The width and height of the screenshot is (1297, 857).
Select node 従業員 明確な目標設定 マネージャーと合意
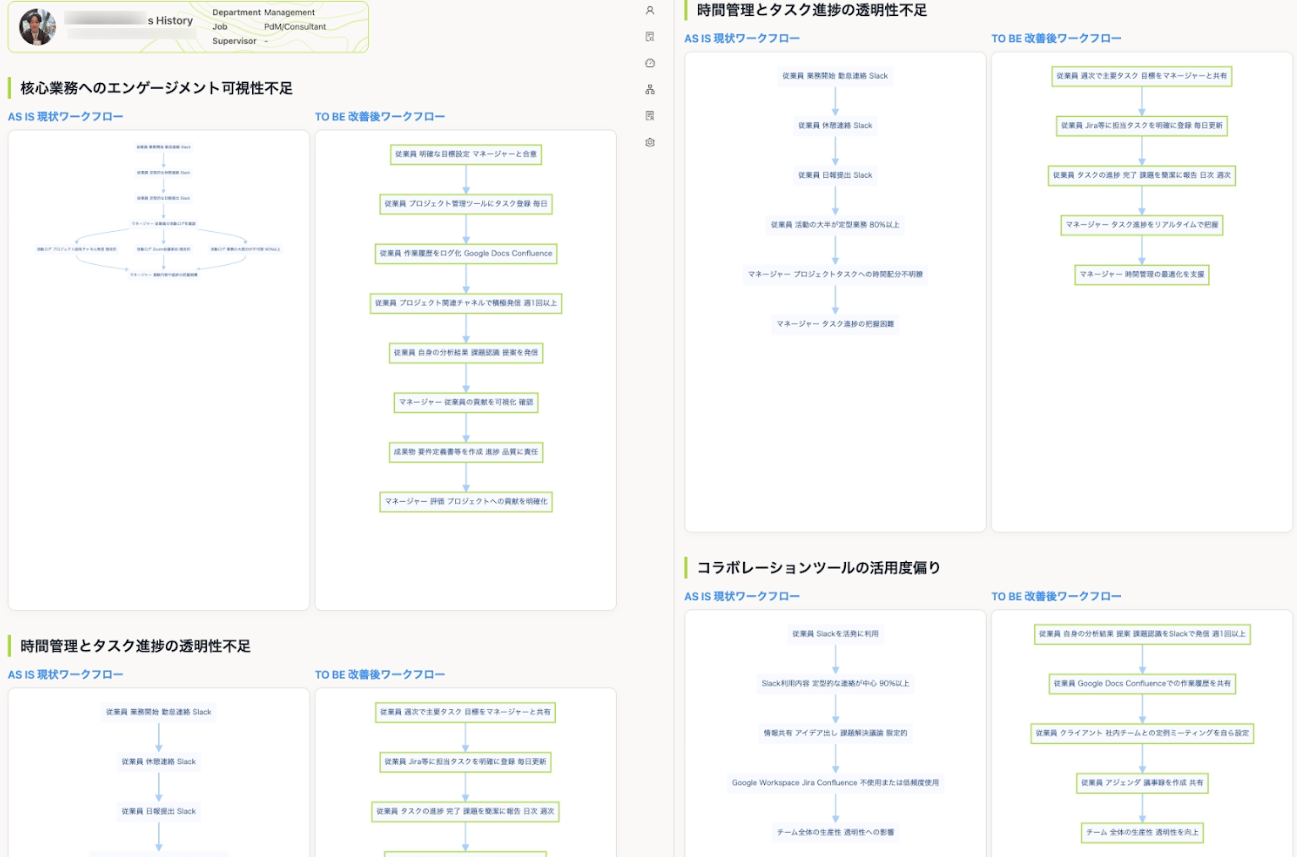[x=466, y=154]
